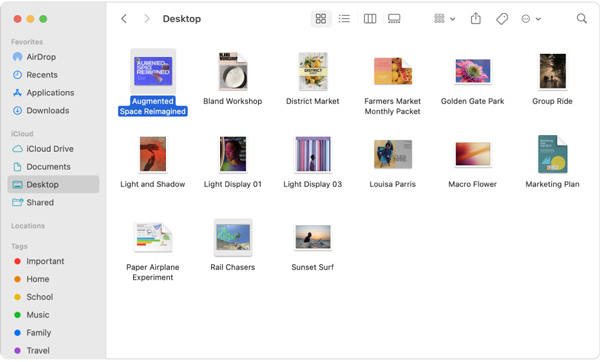The width and height of the screenshot is (600, 362).
Task: Select the Group Ride image
Action: (553, 71)
